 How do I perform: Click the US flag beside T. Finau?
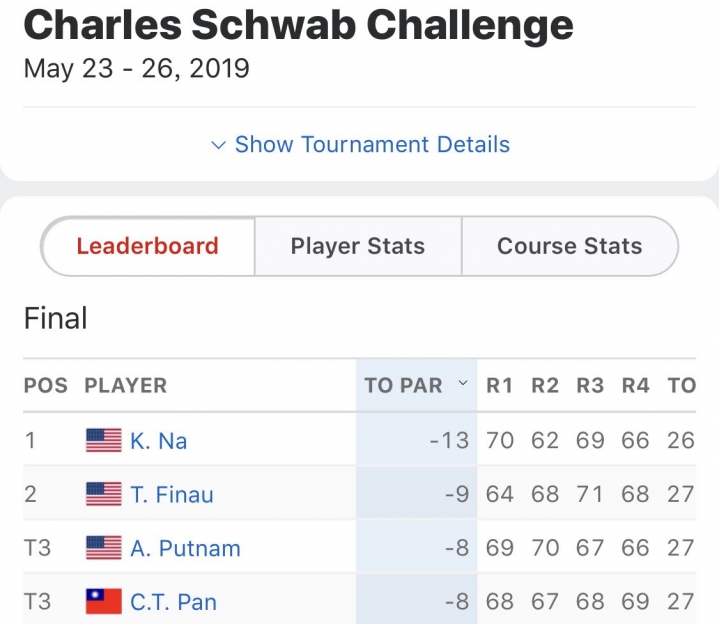(104, 494)
